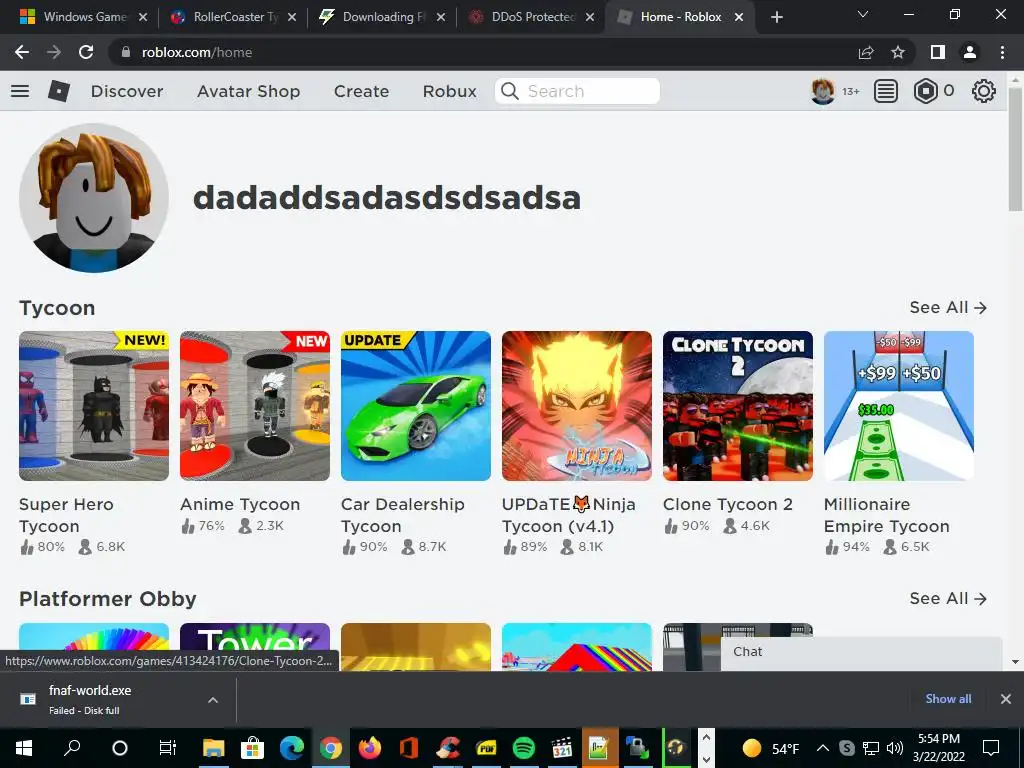Screen dimensions: 1024x768
Task: Open Microsoft Edge from taskbar
Action: click(292, 748)
